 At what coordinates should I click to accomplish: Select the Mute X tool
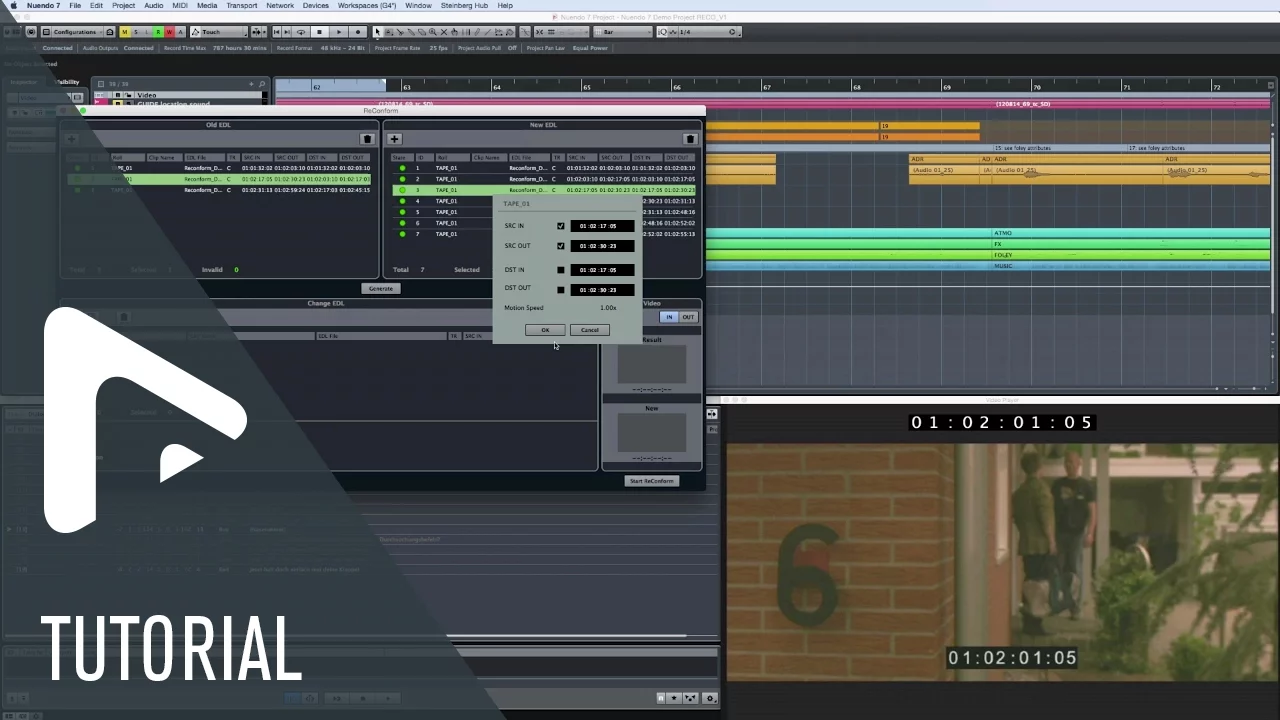coord(444,32)
